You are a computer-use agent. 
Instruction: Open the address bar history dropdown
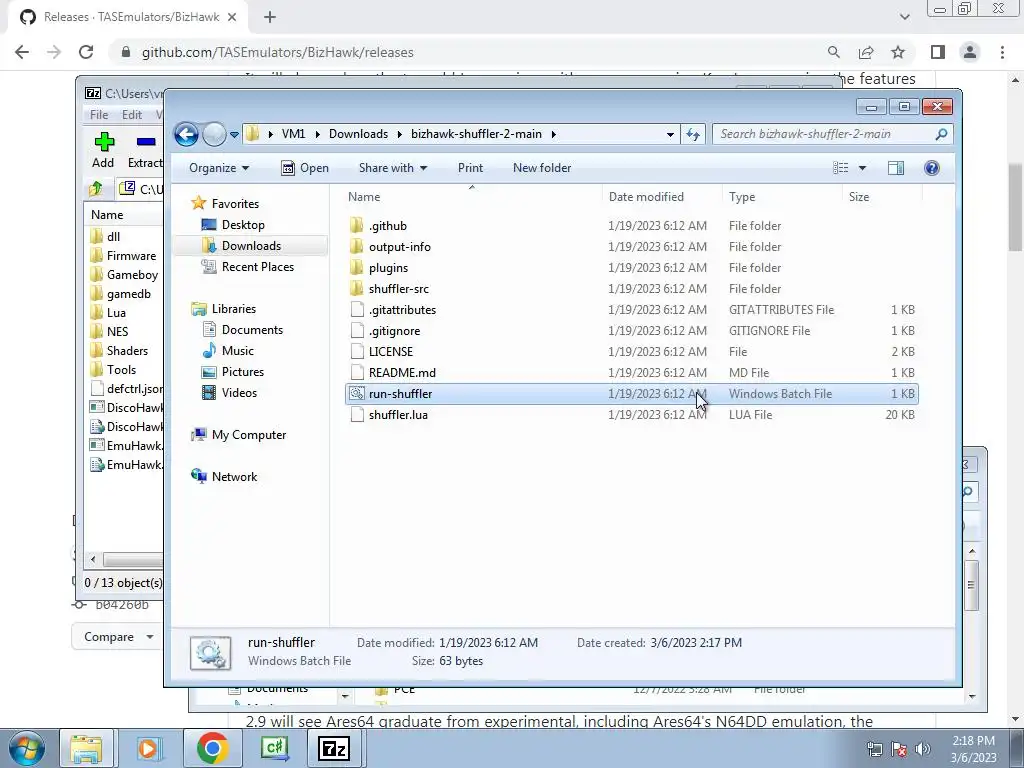point(670,135)
